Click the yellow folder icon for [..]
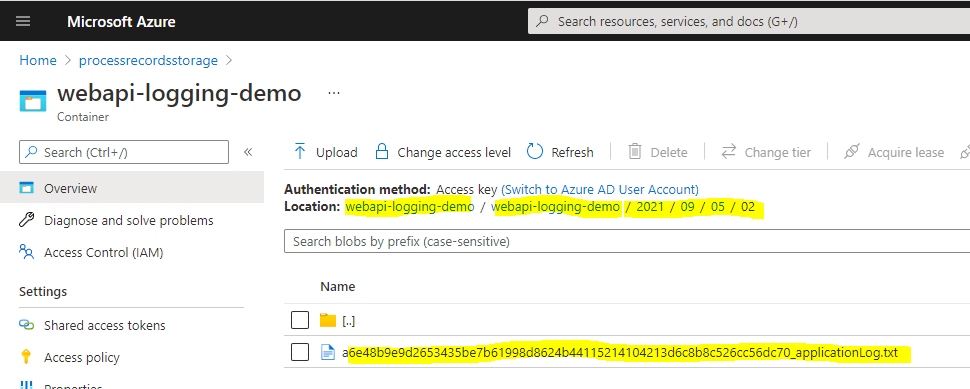970x389 pixels. (x=328, y=320)
